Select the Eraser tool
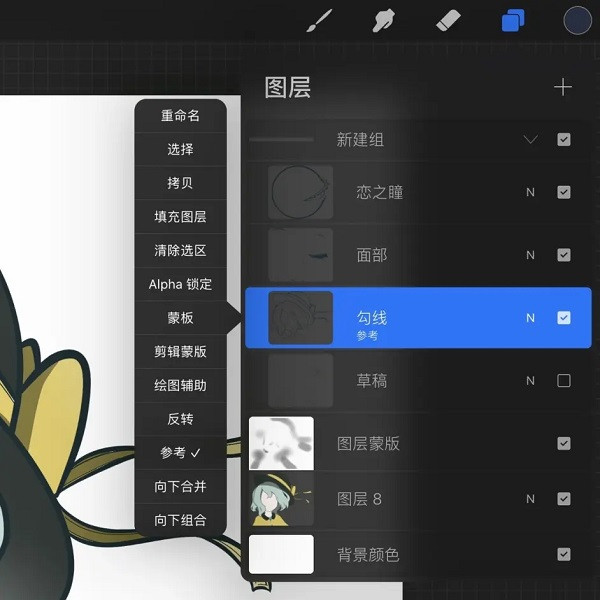Screen dimensions: 600x600 tap(448, 20)
